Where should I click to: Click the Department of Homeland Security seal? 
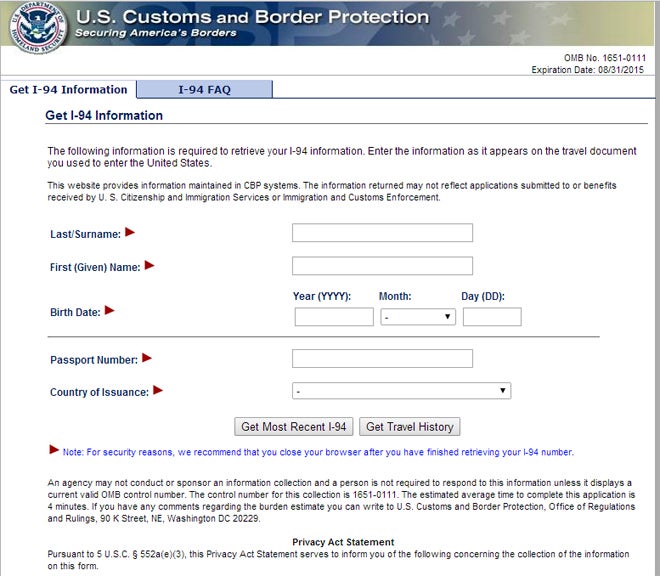(38, 28)
